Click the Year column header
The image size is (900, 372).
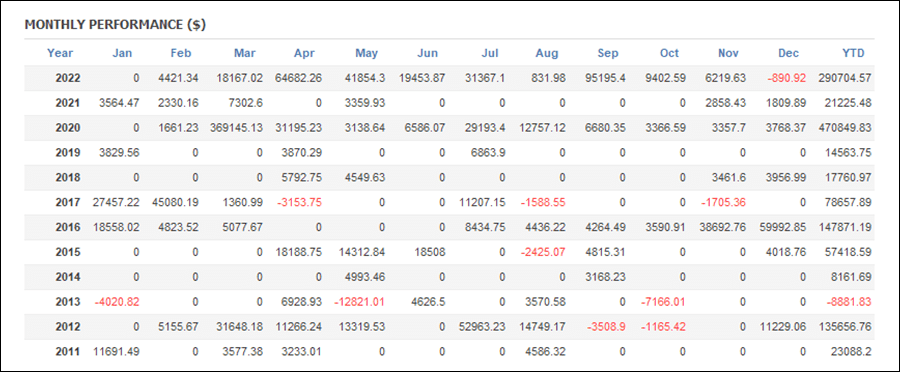(60, 53)
